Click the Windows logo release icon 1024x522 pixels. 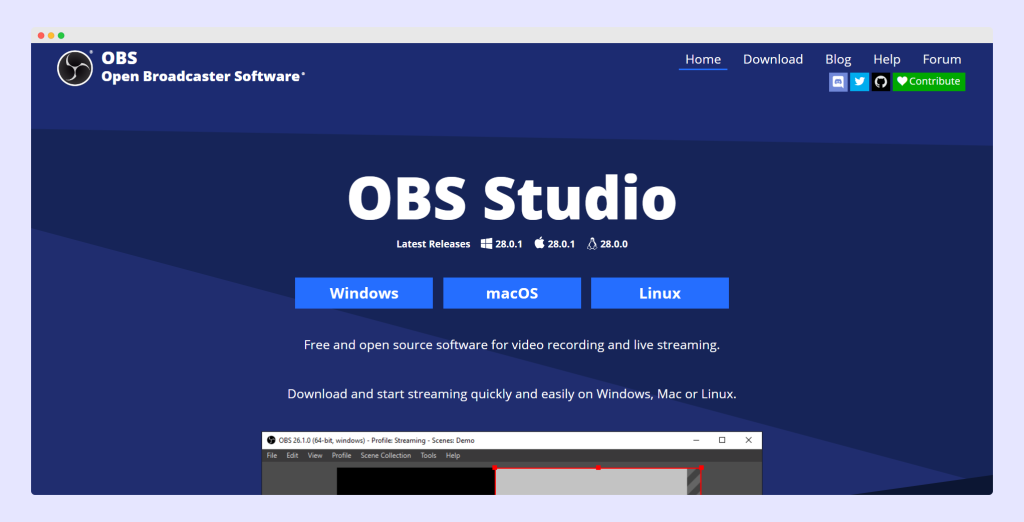(x=487, y=244)
